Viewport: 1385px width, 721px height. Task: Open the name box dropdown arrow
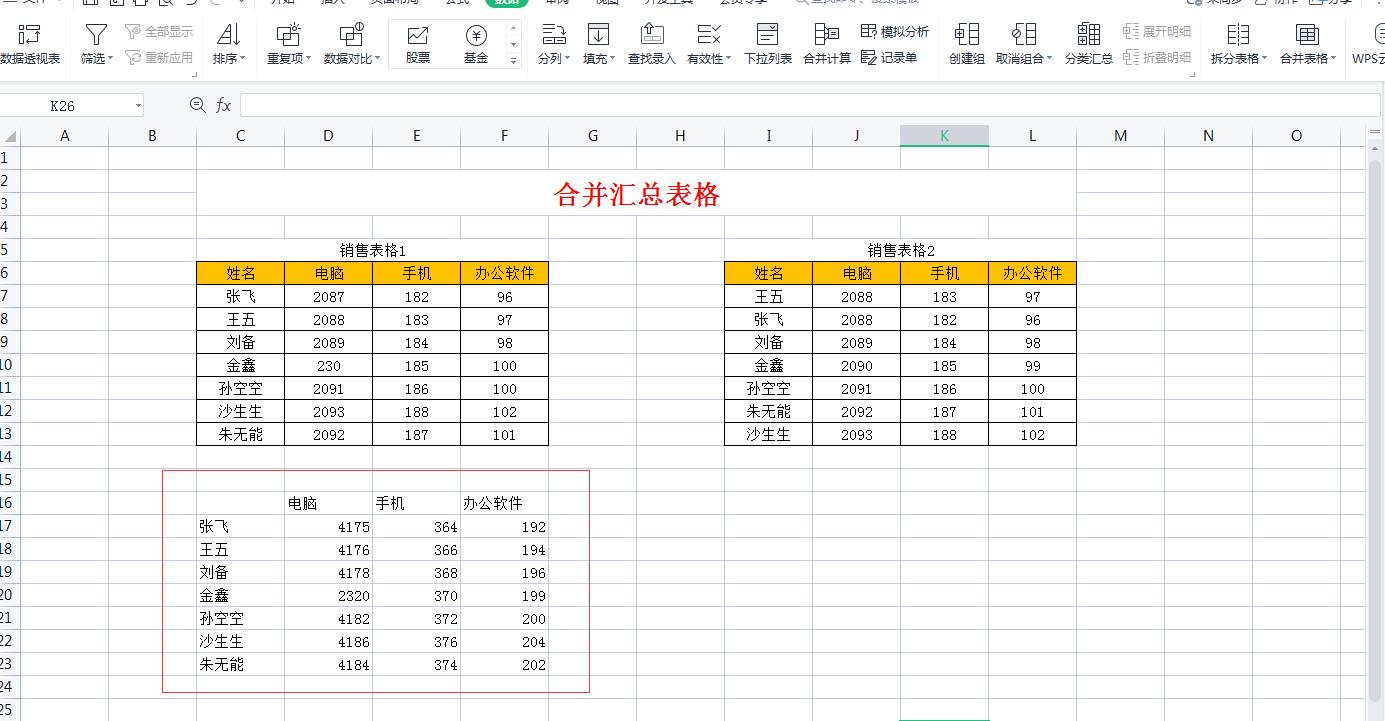coord(137,106)
